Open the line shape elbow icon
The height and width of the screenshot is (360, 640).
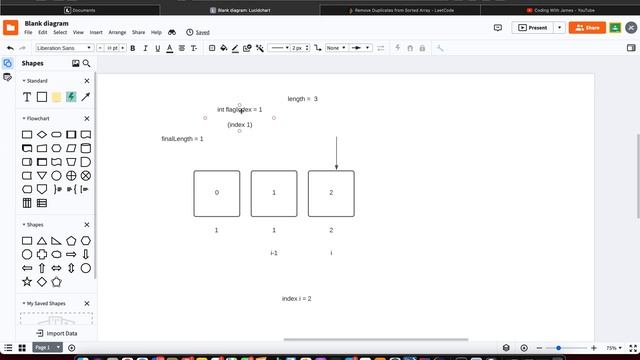tap(318, 48)
